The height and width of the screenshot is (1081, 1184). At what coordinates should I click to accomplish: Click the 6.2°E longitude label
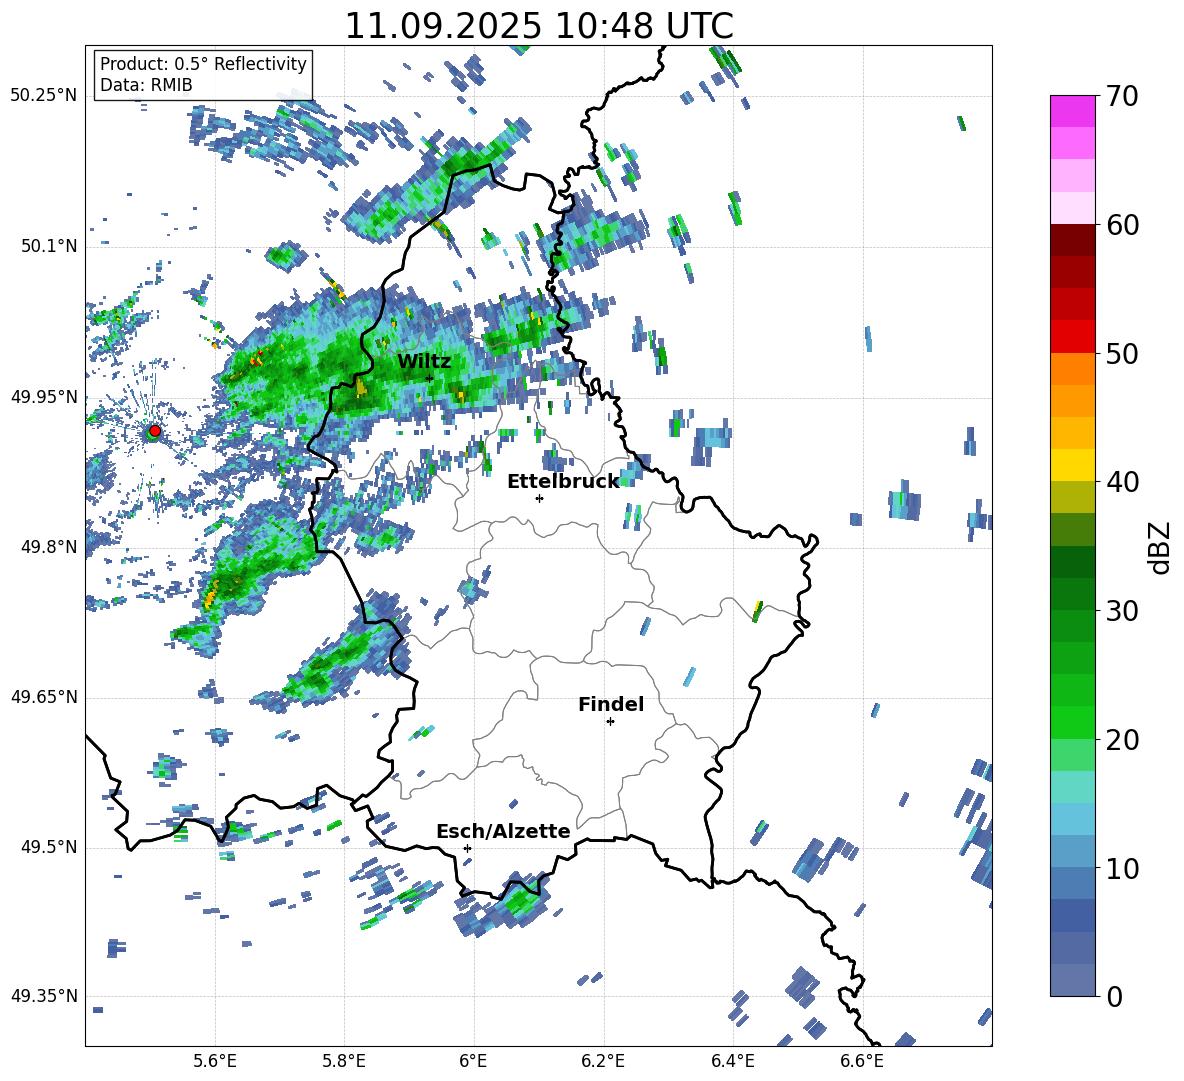[603, 1061]
